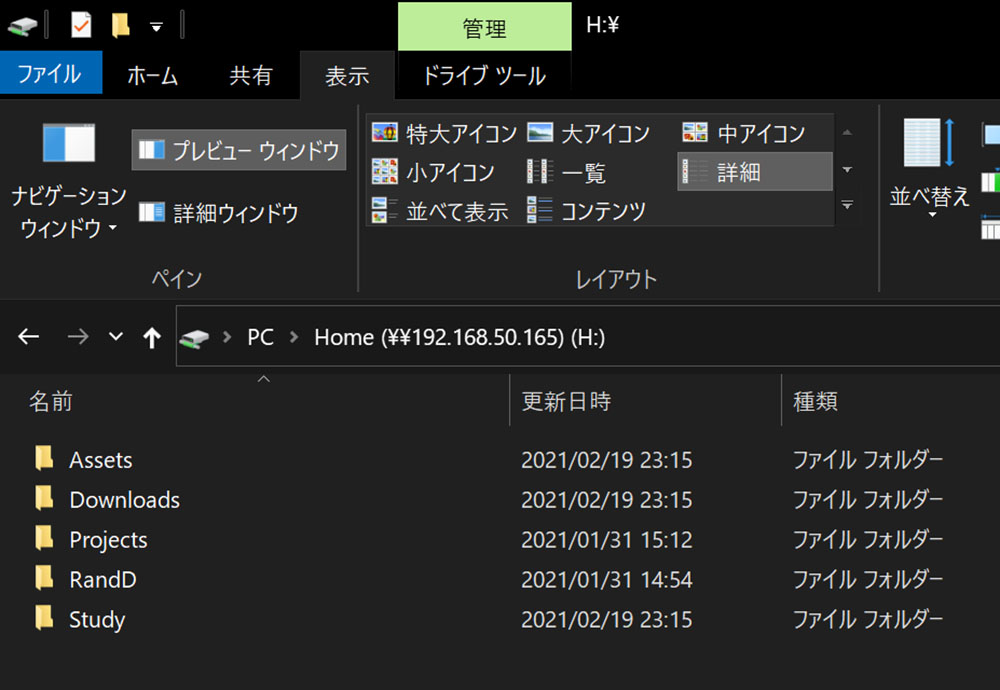Viewport: 1000px width, 690px height.
Task: Switch to the ホーム ribbon tab
Action: click(152, 75)
